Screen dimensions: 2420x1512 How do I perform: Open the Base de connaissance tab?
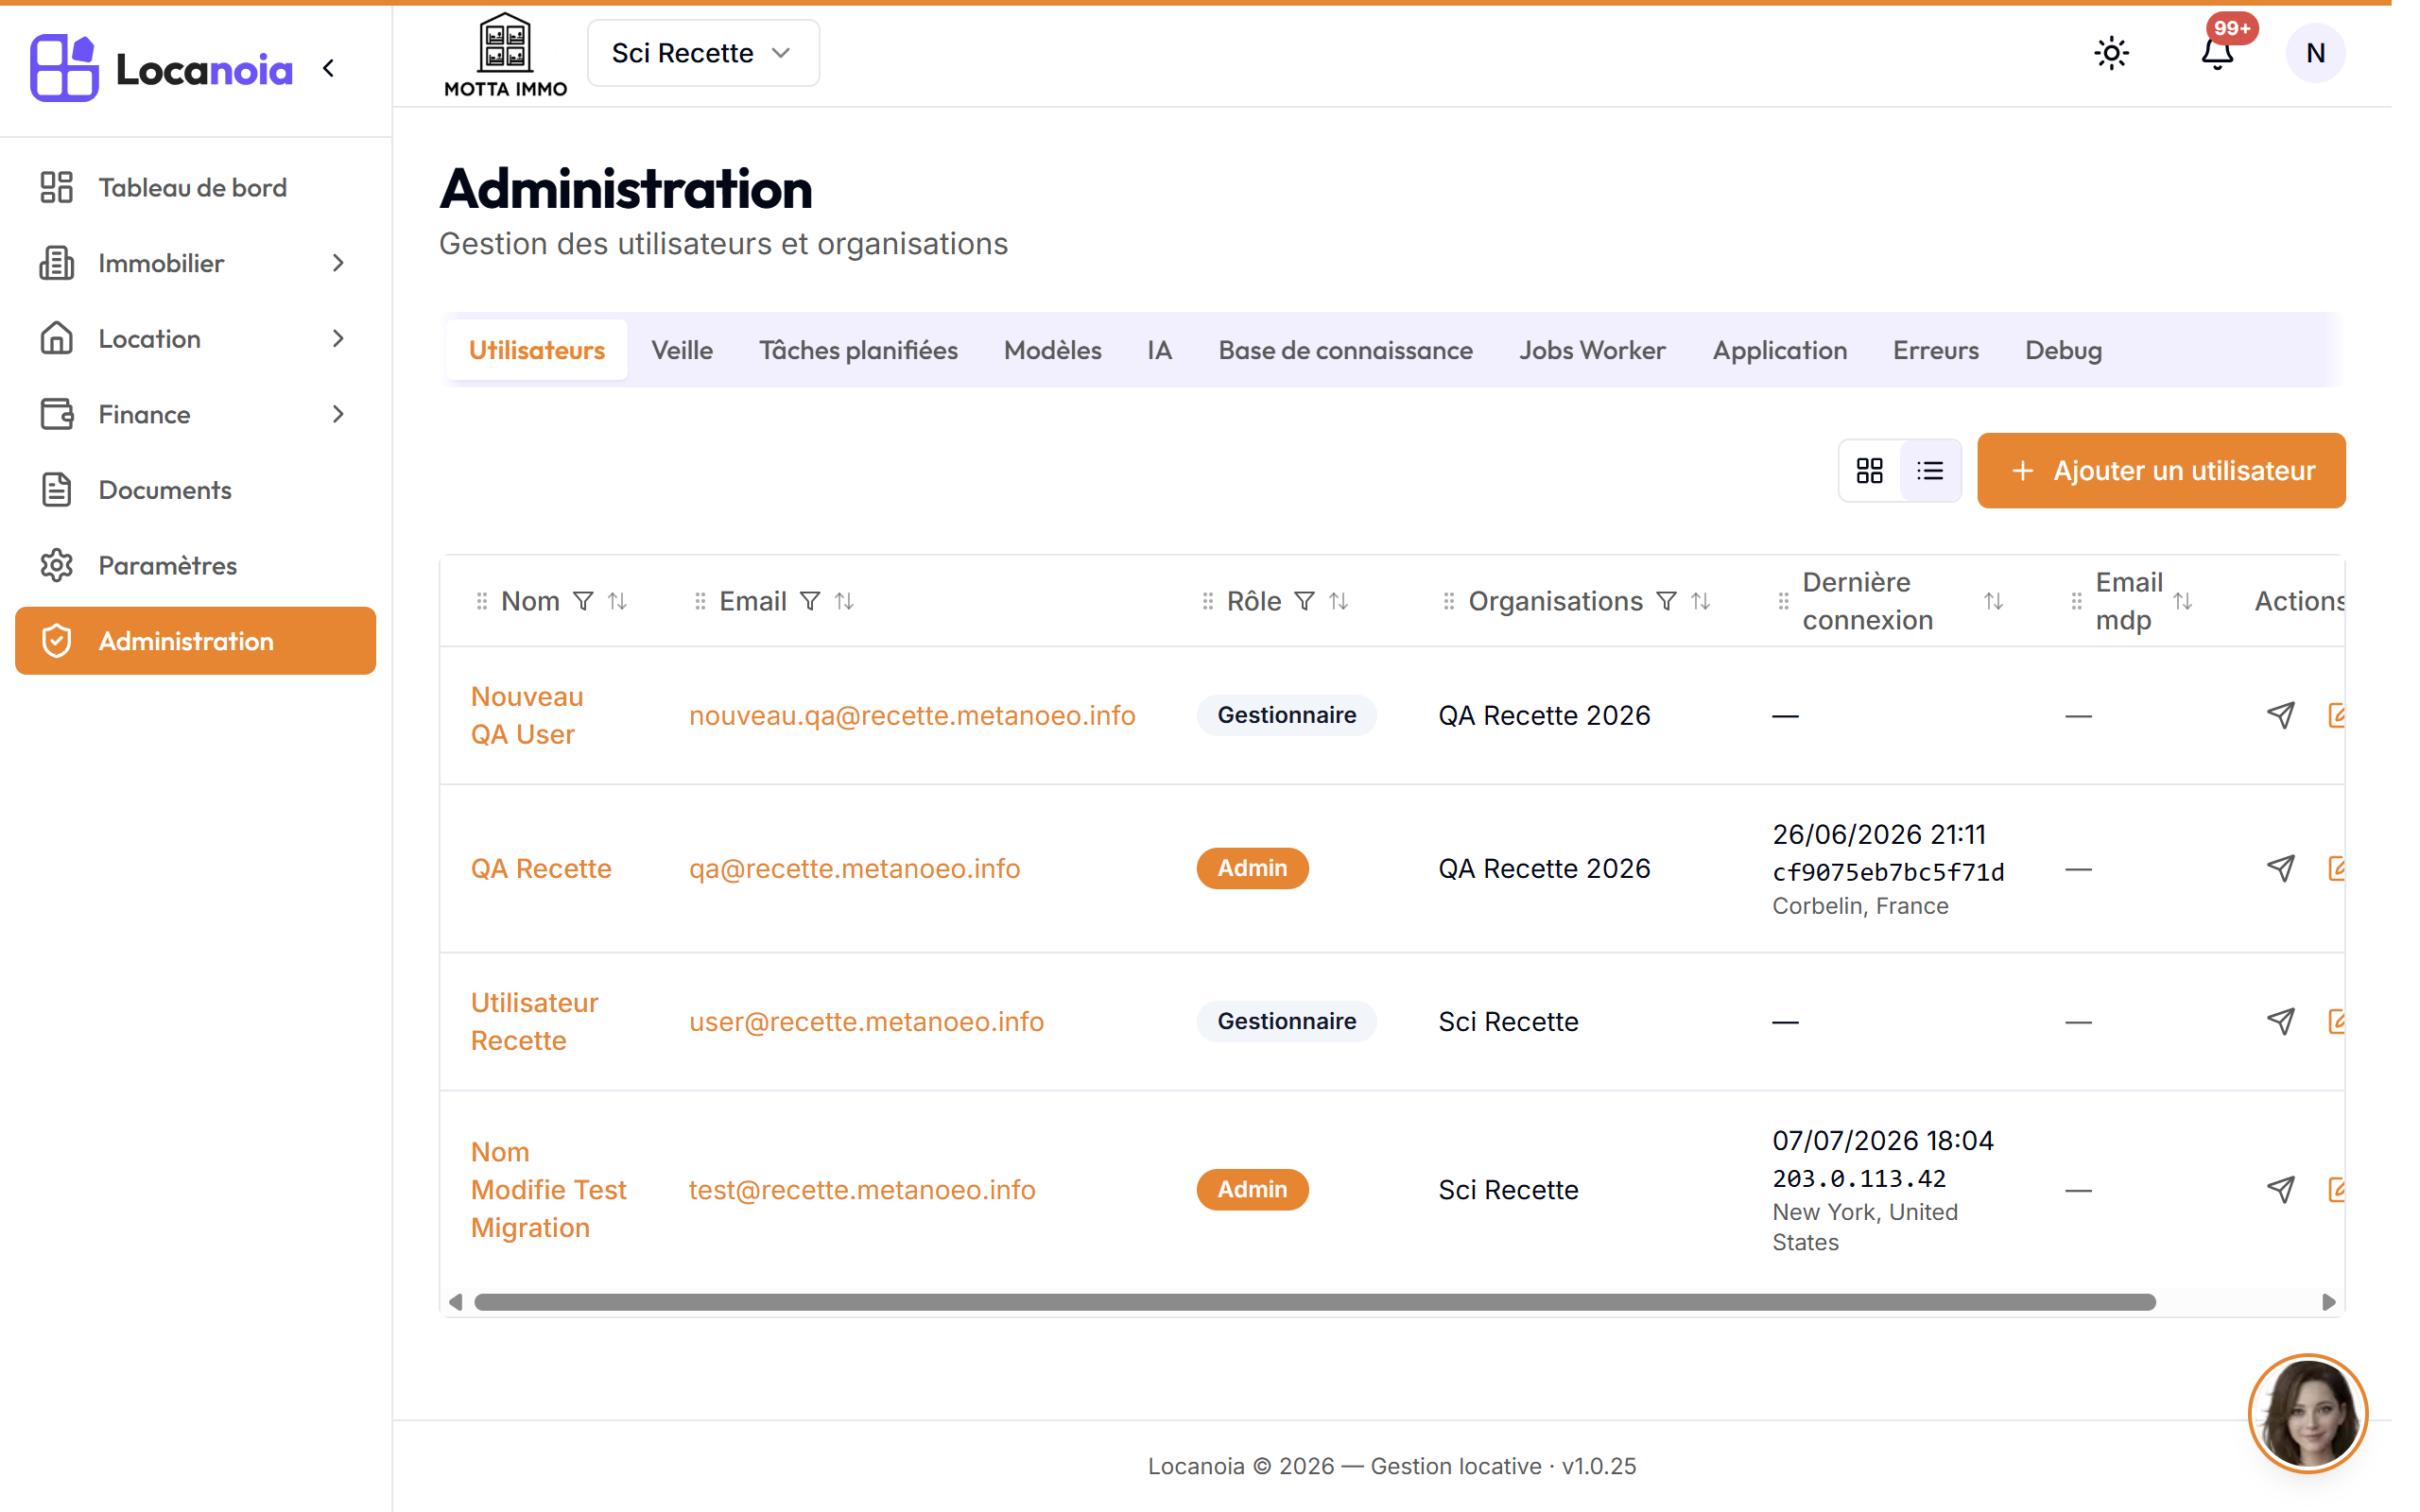(1345, 350)
